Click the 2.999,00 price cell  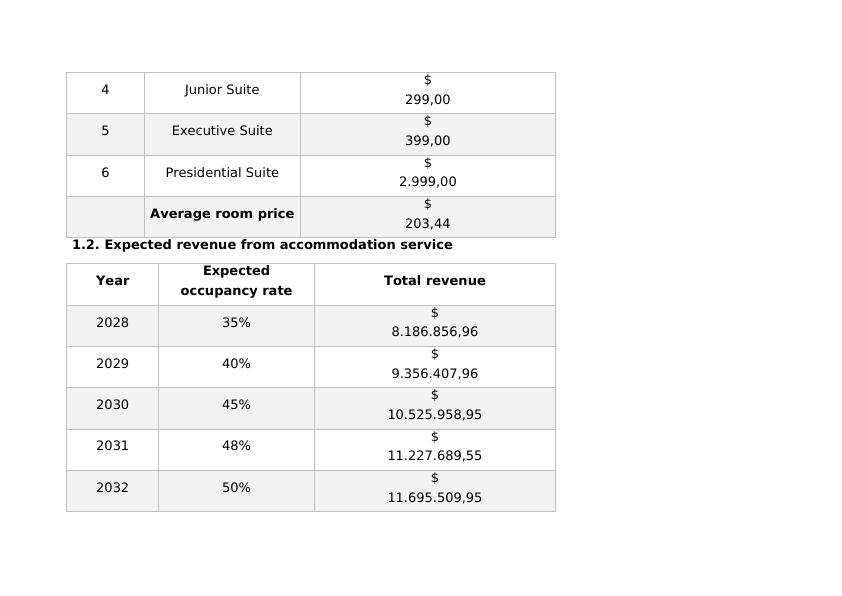tap(427, 182)
